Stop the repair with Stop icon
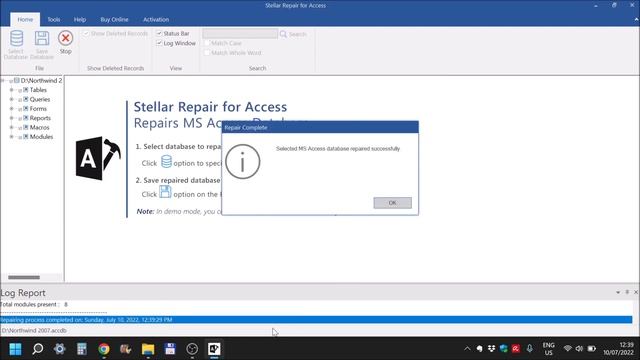The height and width of the screenshot is (360, 640). tap(65, 38)
